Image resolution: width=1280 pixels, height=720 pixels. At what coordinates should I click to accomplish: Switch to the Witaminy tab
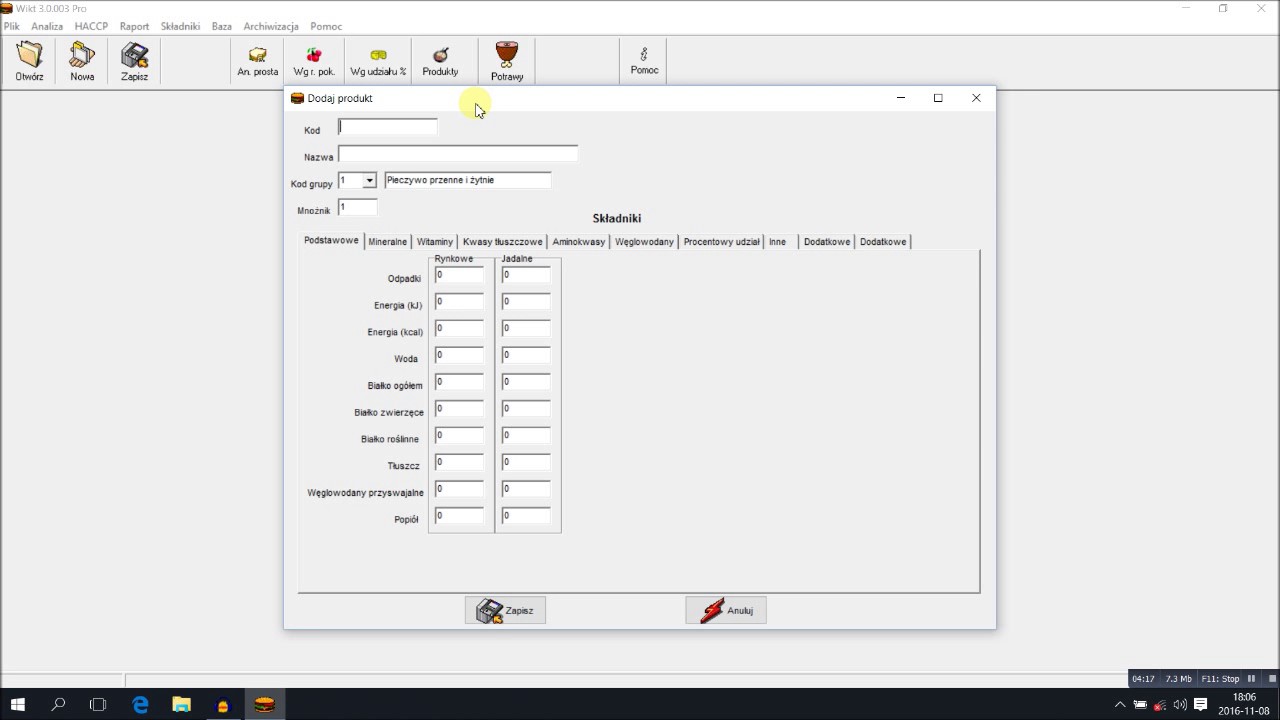pyautogui.click(x=435, y=242)
